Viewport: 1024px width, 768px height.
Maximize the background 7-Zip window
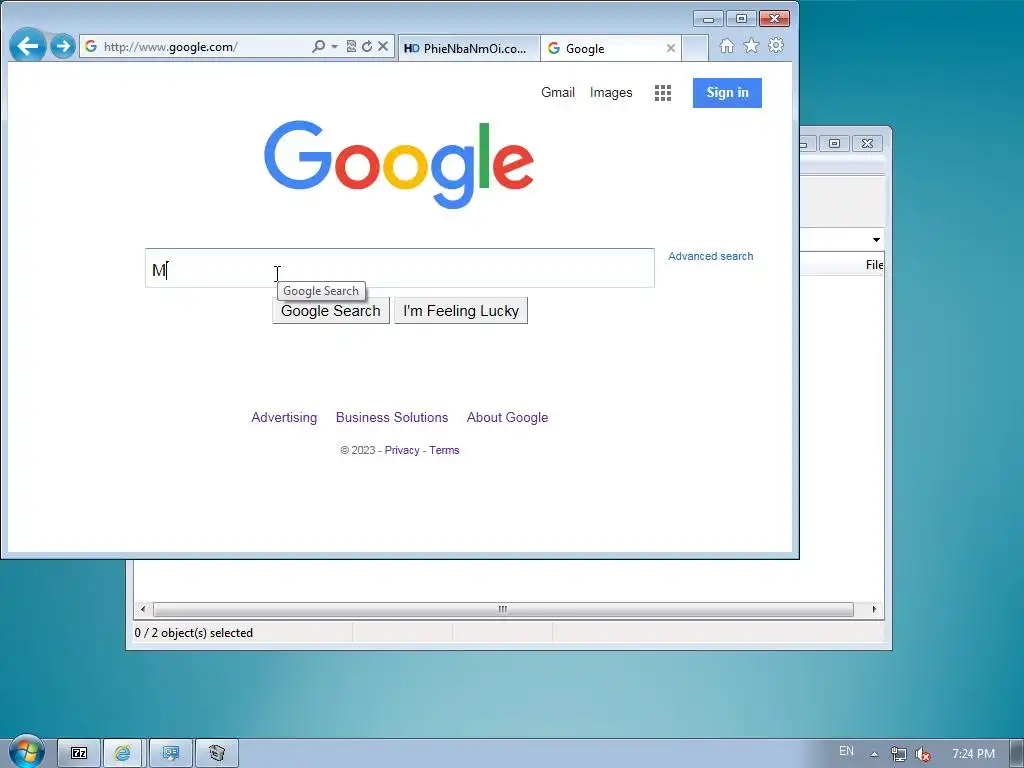(835, 143)
